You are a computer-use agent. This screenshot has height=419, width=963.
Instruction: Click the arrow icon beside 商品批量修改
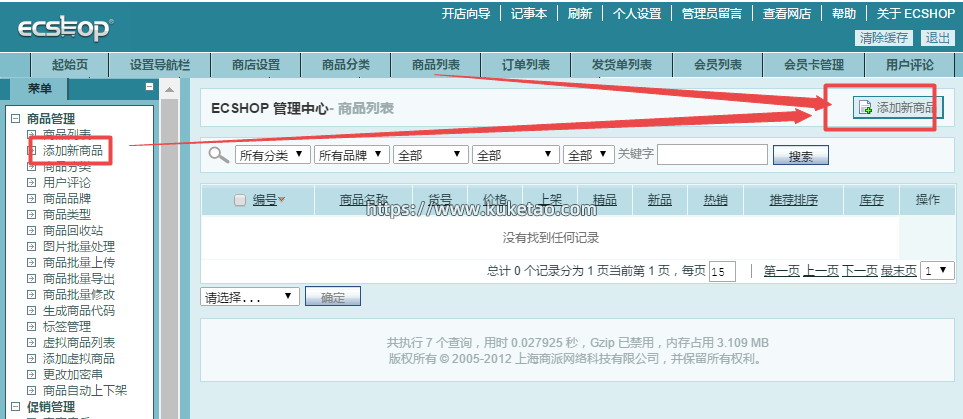[x=31, y=294]
